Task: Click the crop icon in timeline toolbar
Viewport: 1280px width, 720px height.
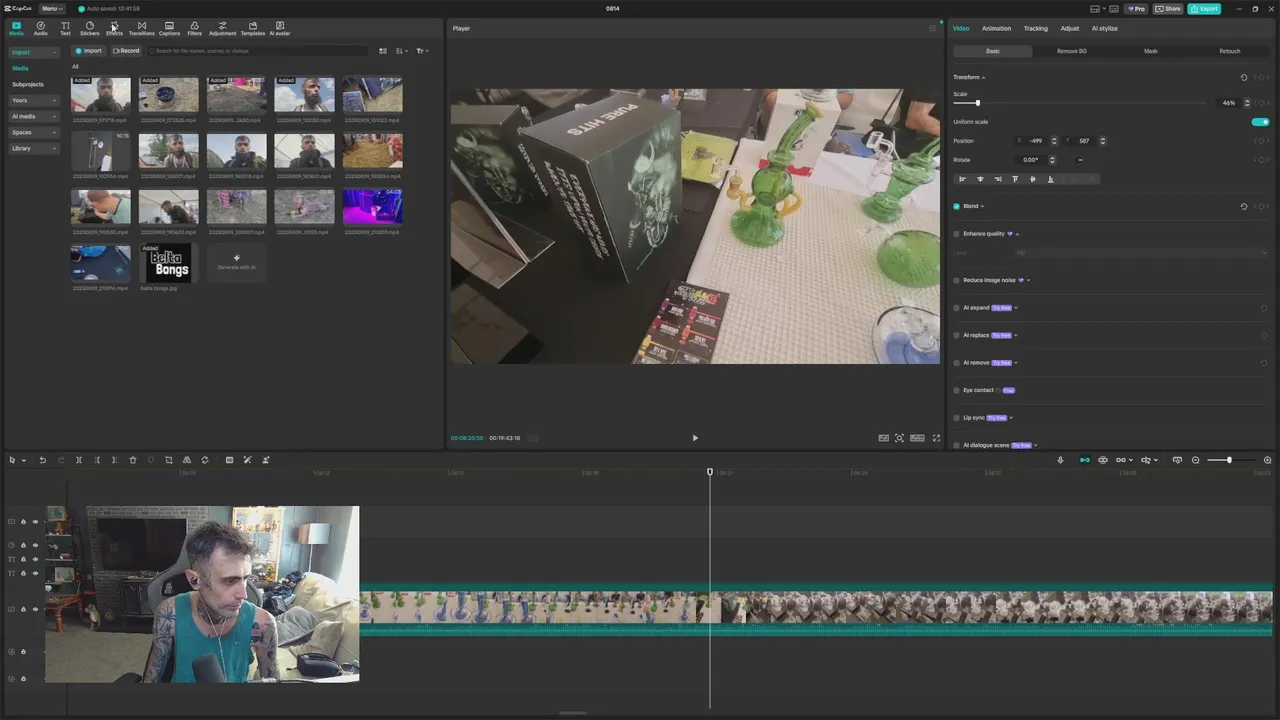Action: (168, 460)
